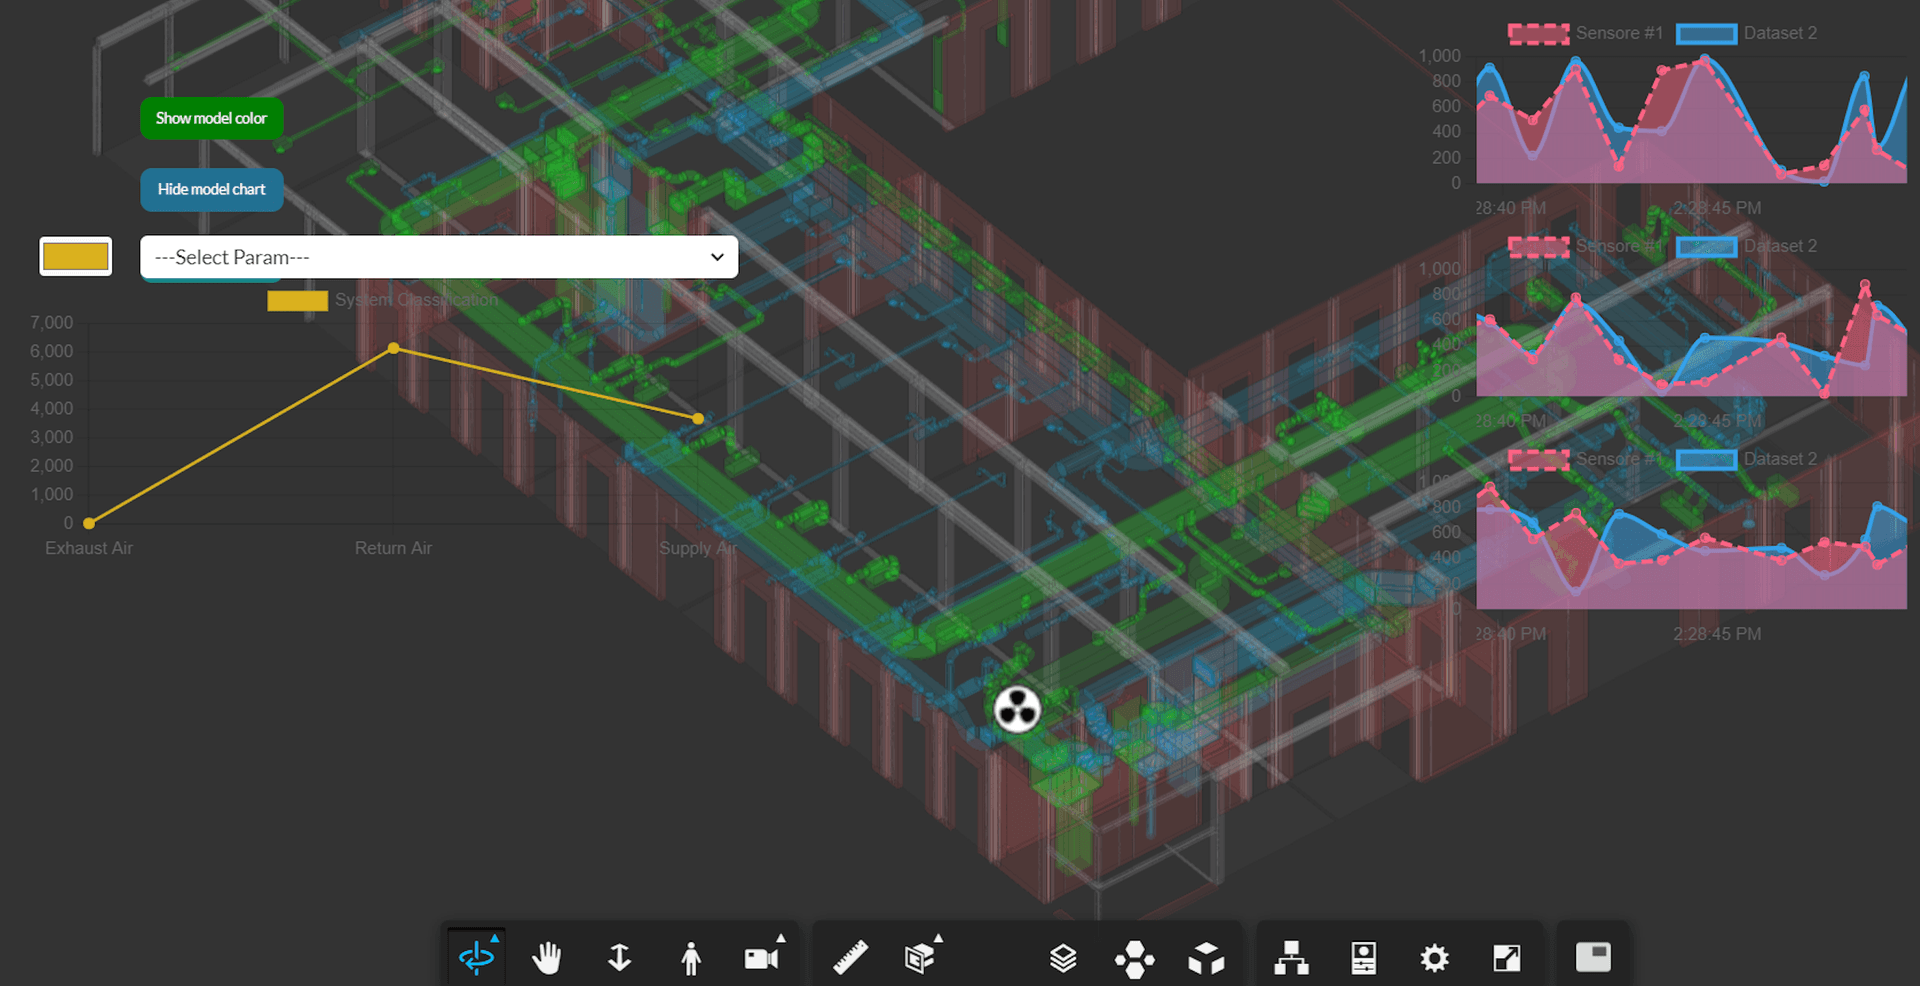Expand the Camera interactions tool menu

pyautogui.click(x=763, y=958)
